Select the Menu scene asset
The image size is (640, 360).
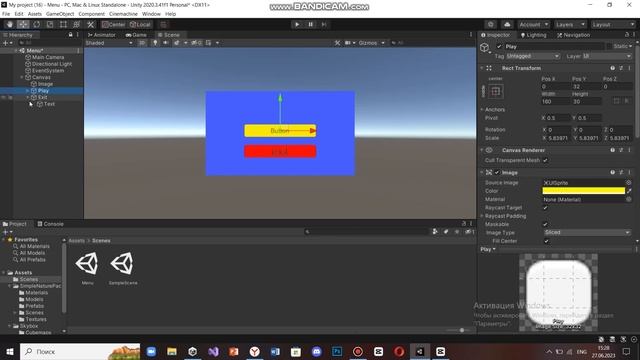87,267
